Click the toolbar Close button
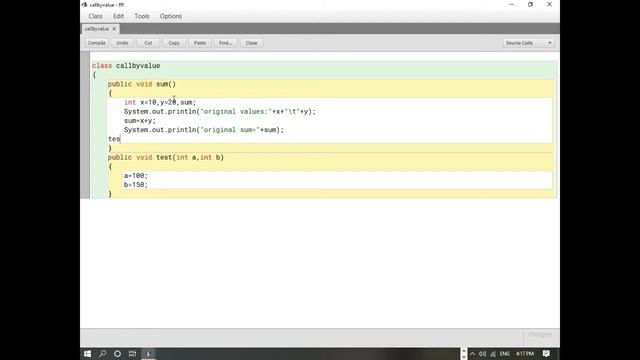The width and height of the screenshot is (640, 360). tap(251, 43)
